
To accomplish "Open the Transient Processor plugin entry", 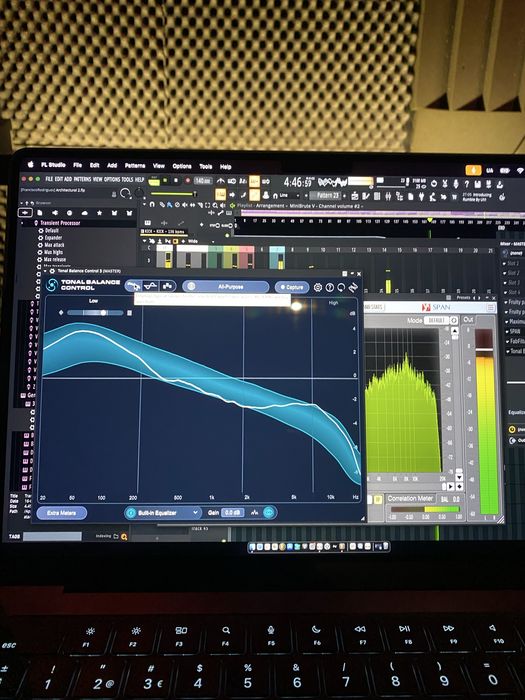I will click(60, 223).
